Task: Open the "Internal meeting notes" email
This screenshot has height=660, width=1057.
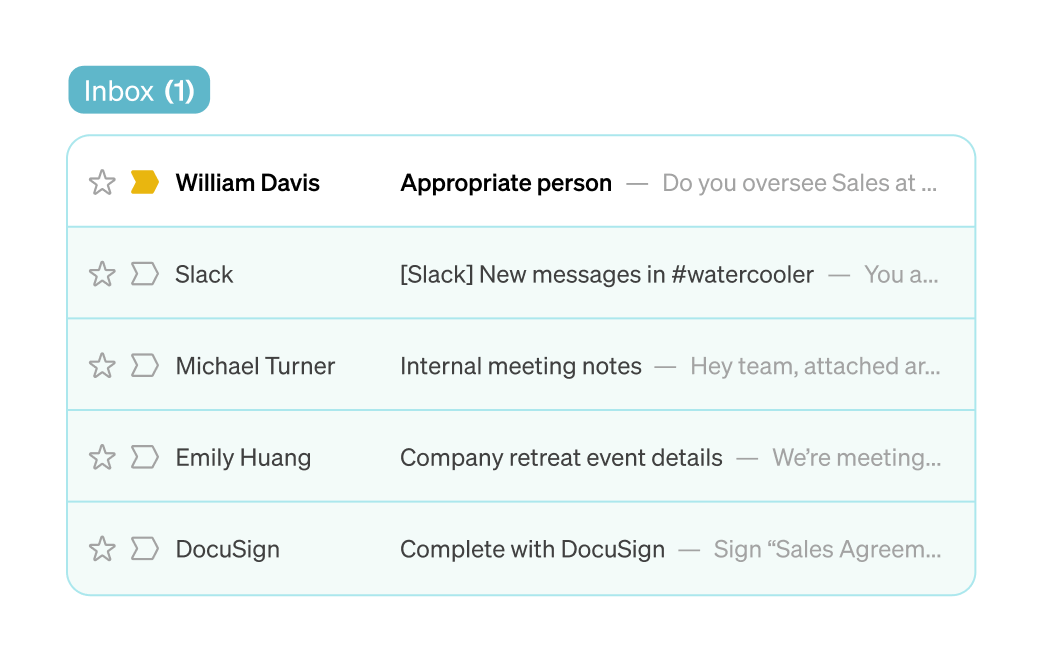Action: tap(521, 366)
